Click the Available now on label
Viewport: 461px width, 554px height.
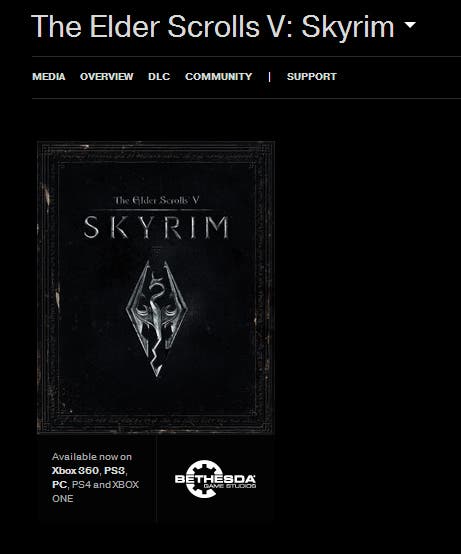[92, 457]
